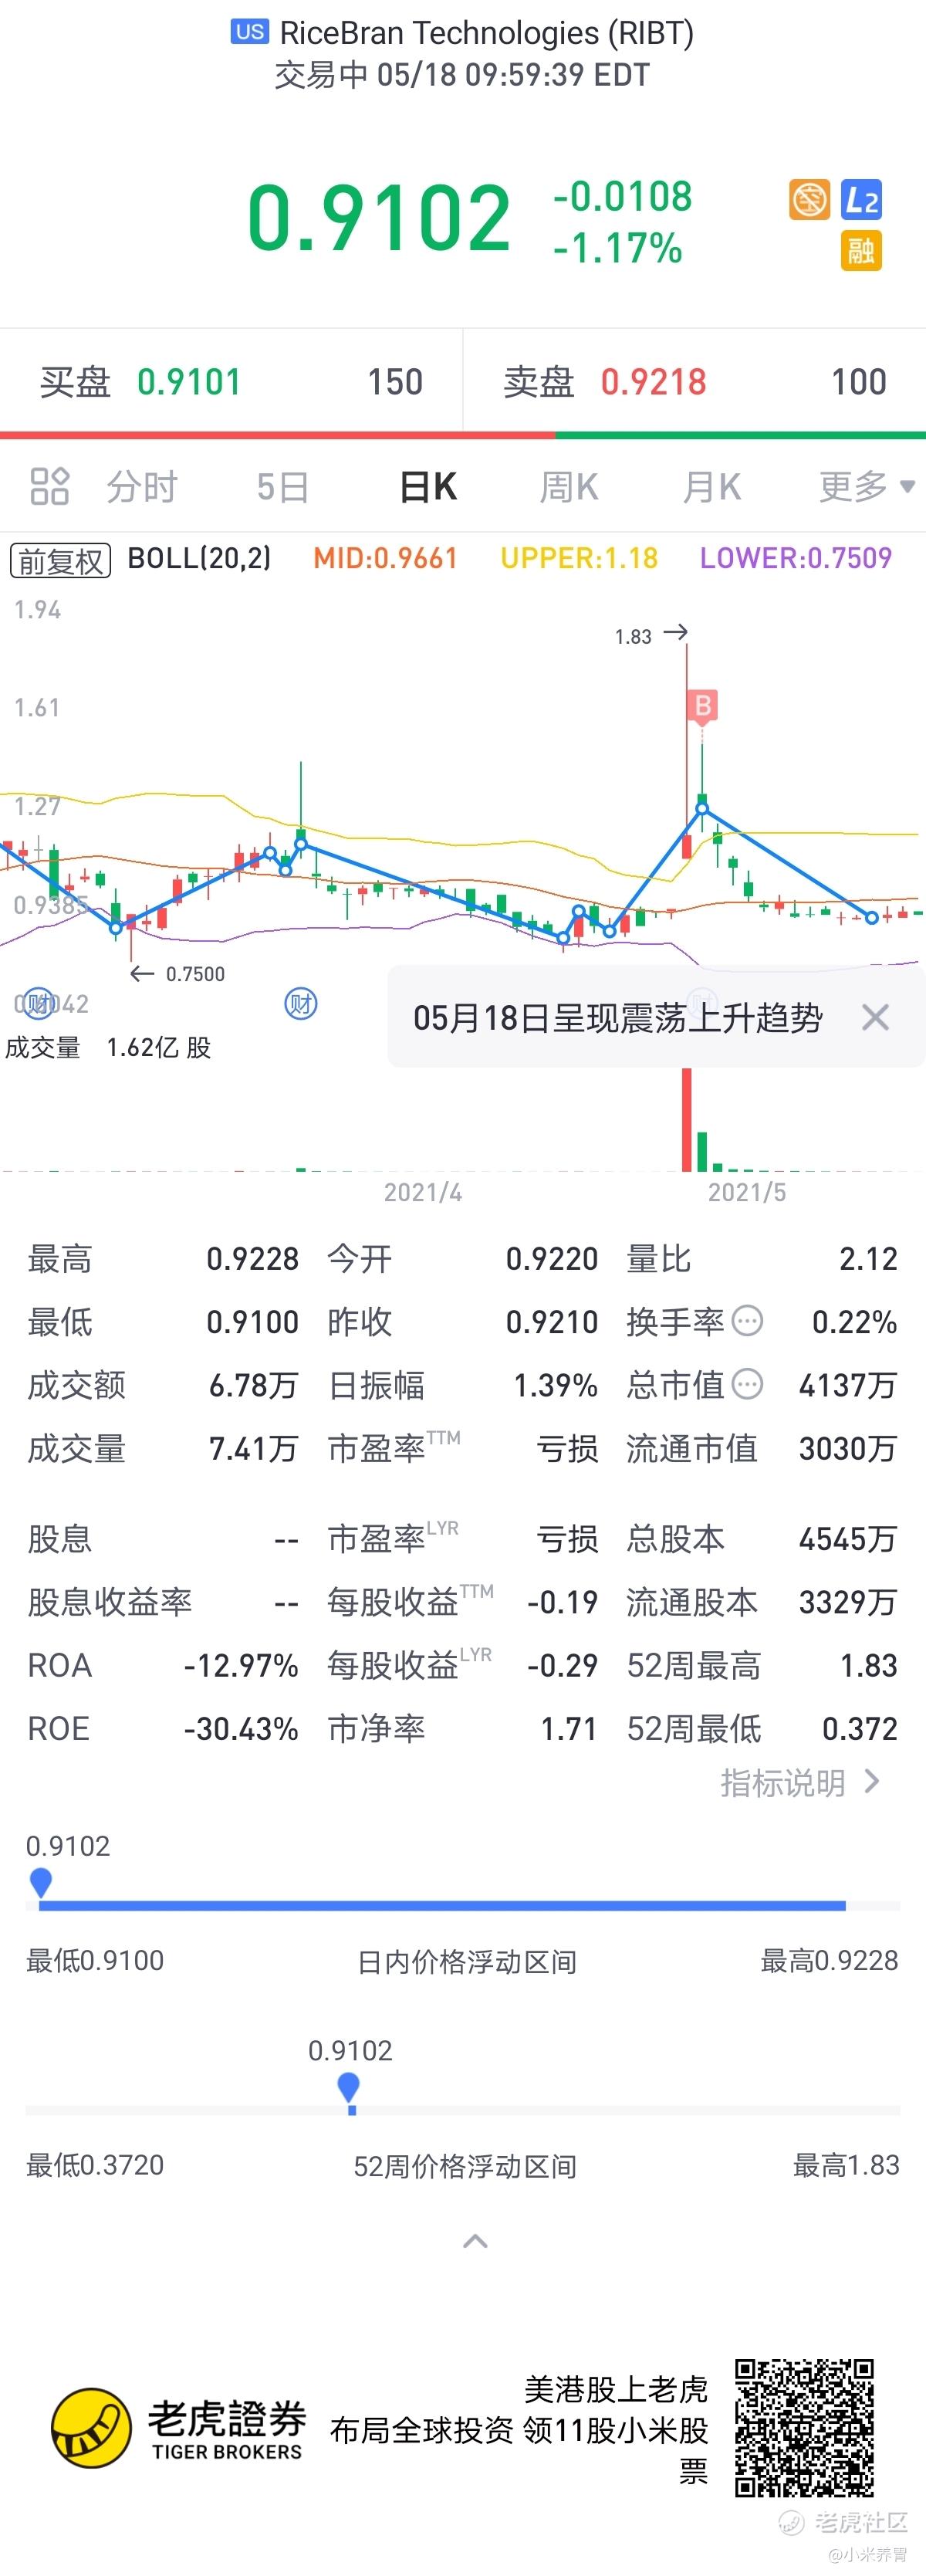Toggle the 前复权 adjustment setting
Viewport: 926px width, 2576px height.
(61, 560)
